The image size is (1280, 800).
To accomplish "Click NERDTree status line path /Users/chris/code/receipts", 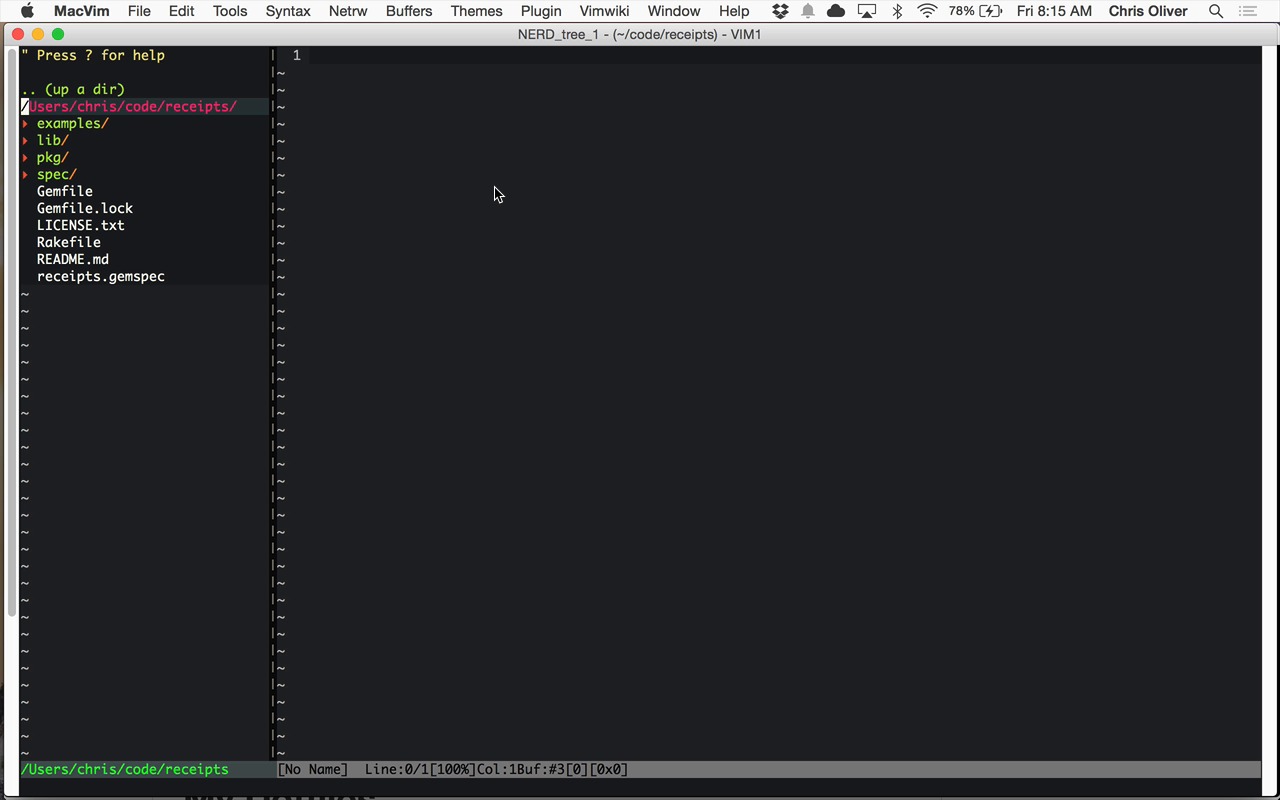I will pos(125,770).
